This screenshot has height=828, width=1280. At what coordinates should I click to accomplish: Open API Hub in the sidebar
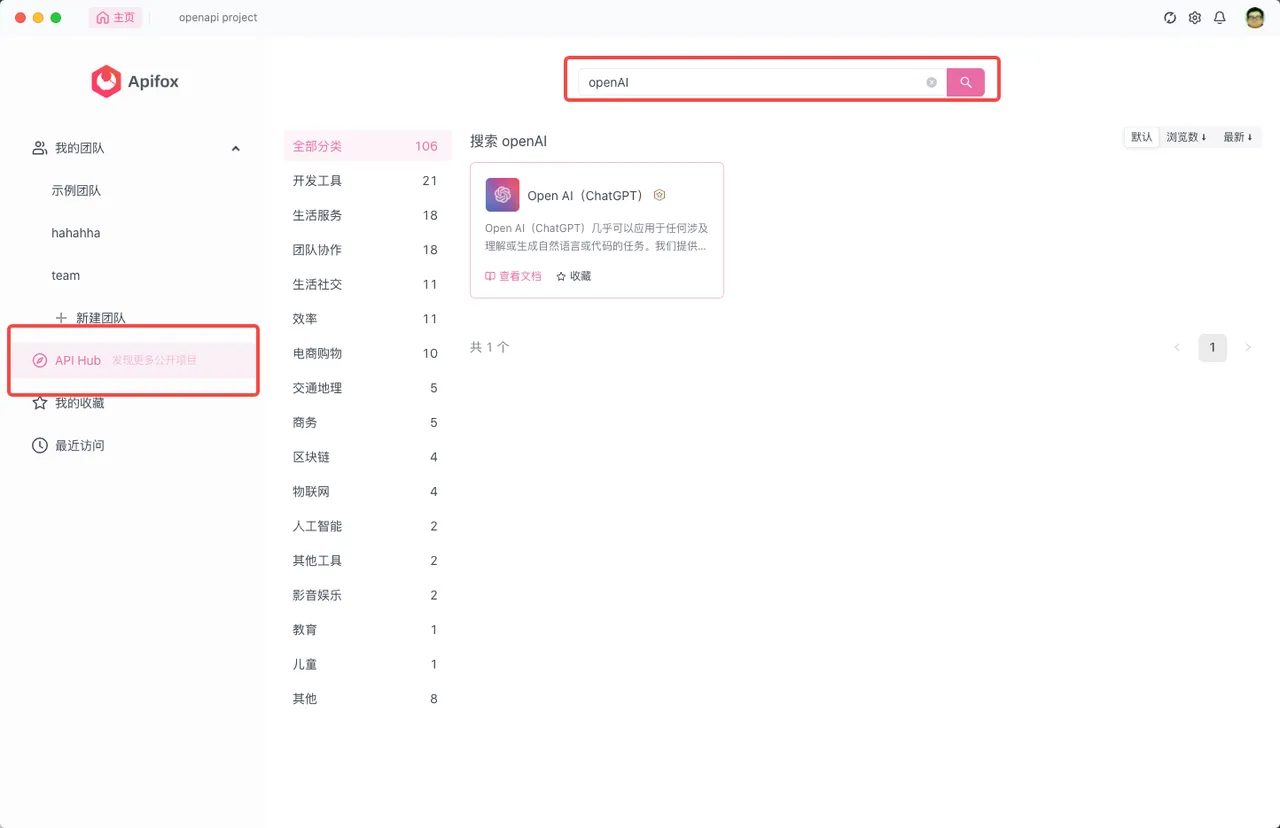pos(135,360)
